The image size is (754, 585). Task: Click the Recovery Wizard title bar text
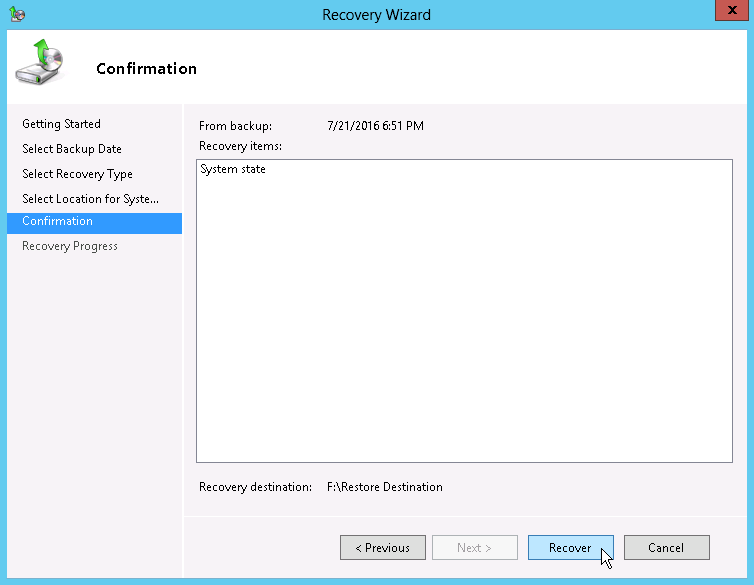[376, 14]
